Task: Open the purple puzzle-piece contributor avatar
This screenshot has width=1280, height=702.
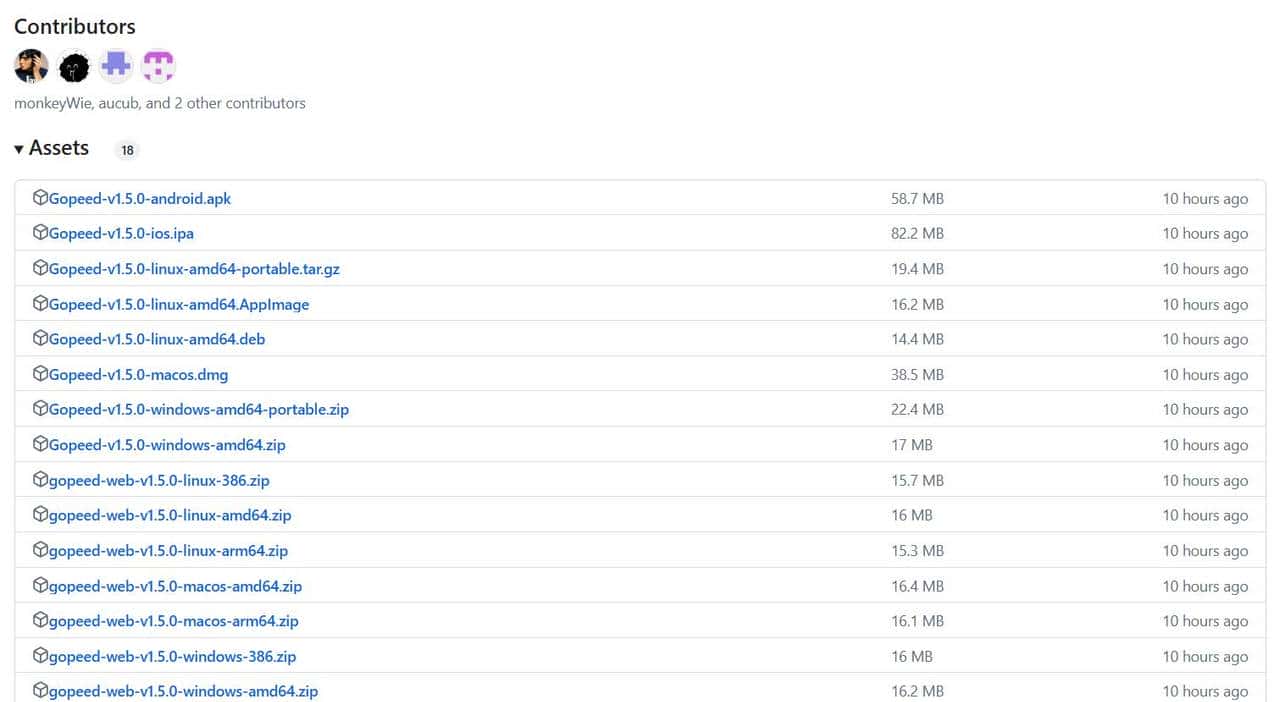Action: [x=116, y=66]
